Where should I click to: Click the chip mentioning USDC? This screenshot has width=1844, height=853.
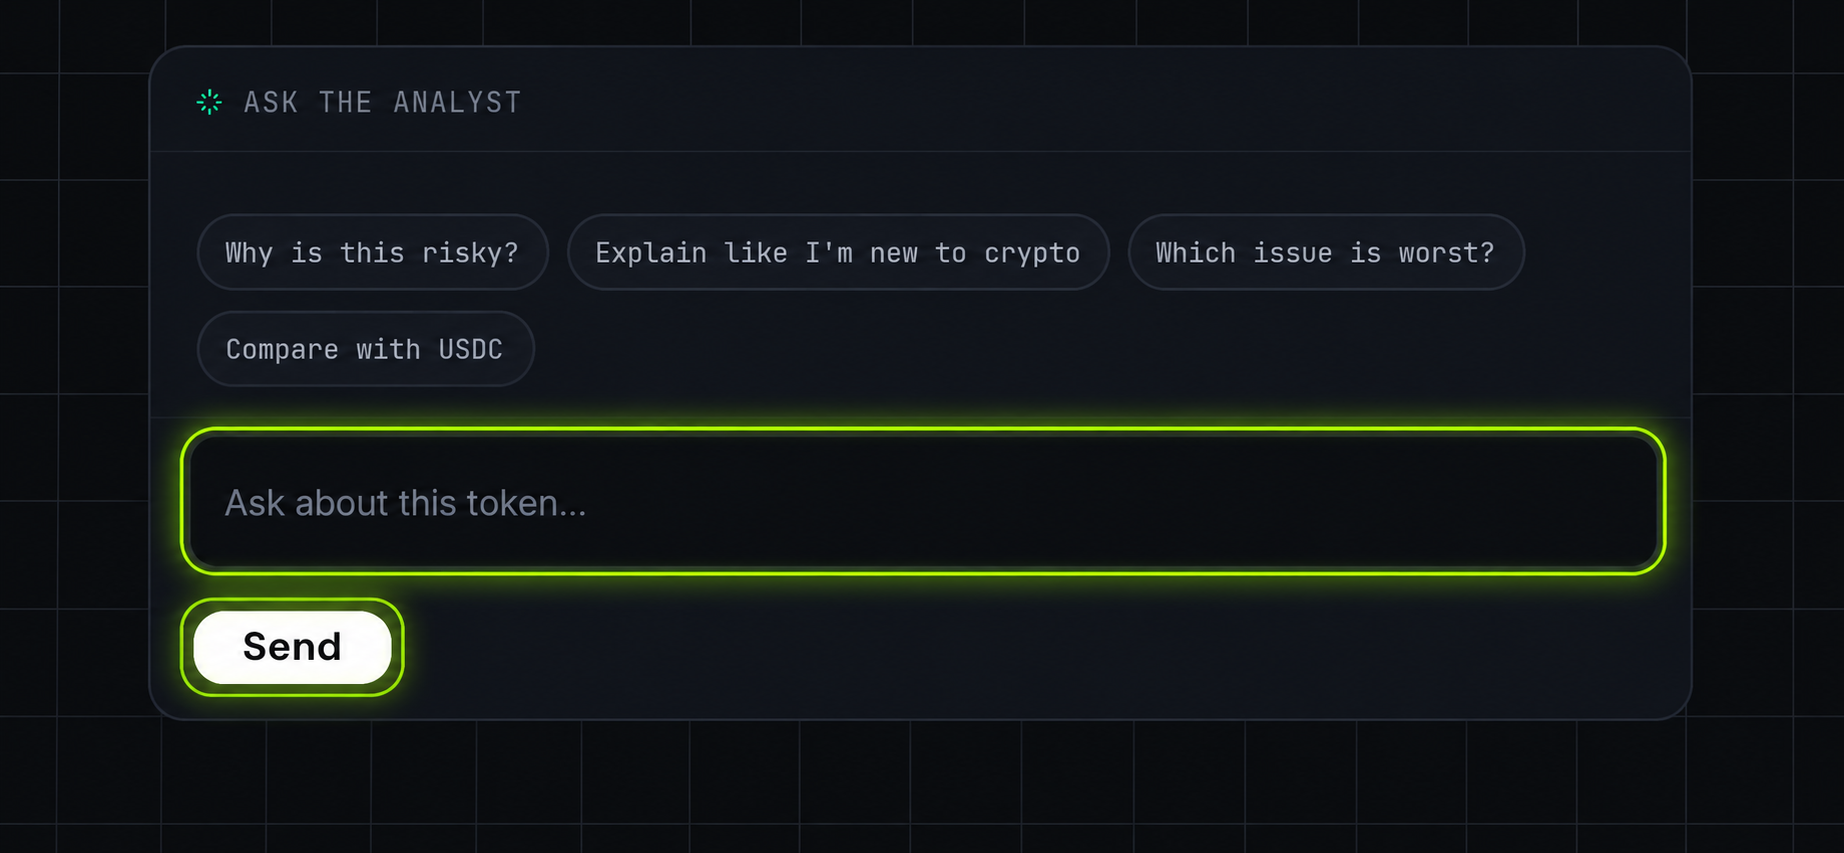pos(365,349)
